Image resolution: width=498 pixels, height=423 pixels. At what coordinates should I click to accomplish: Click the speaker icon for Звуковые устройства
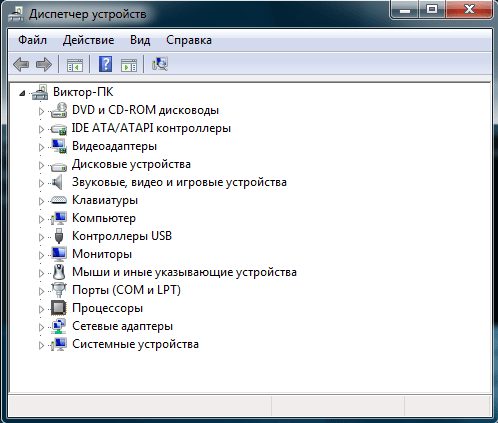[57, 182]
